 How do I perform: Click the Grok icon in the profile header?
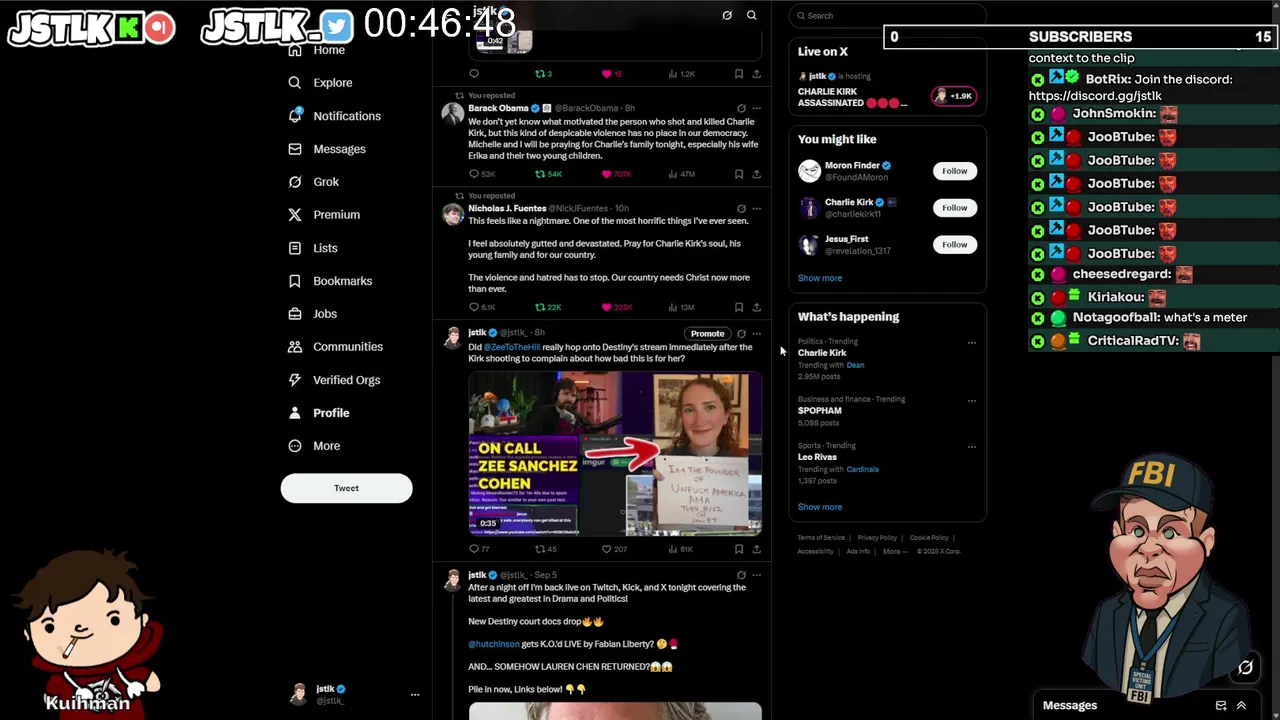[727, 15]
